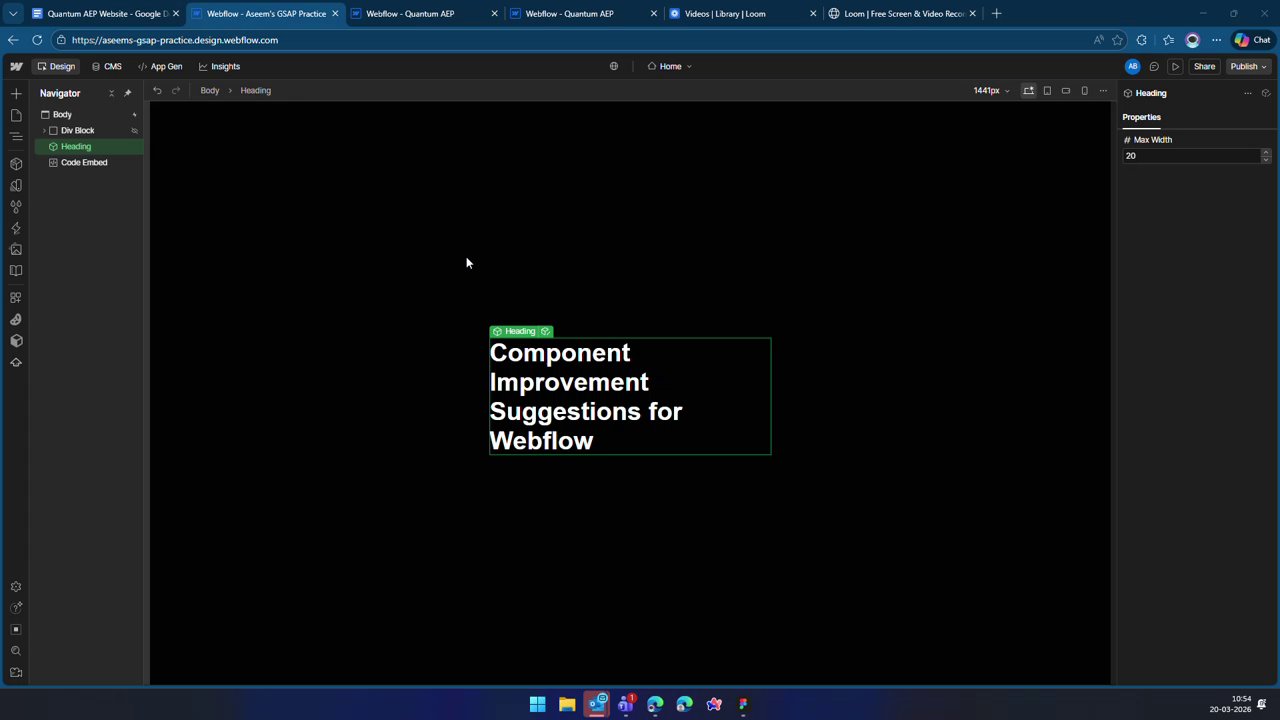
Task: Open the Interactions lightning panel
Action: coord(15,228)
